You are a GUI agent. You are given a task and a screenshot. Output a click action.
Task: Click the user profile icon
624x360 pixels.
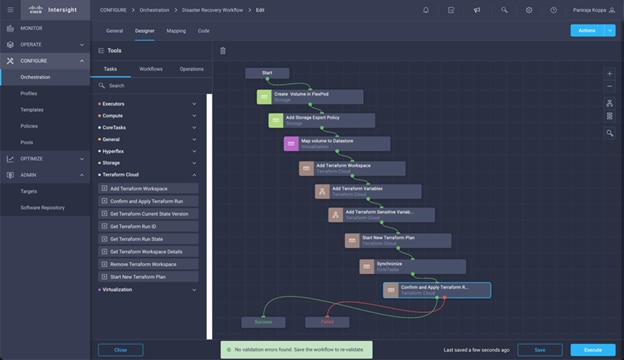click(612, 10)
